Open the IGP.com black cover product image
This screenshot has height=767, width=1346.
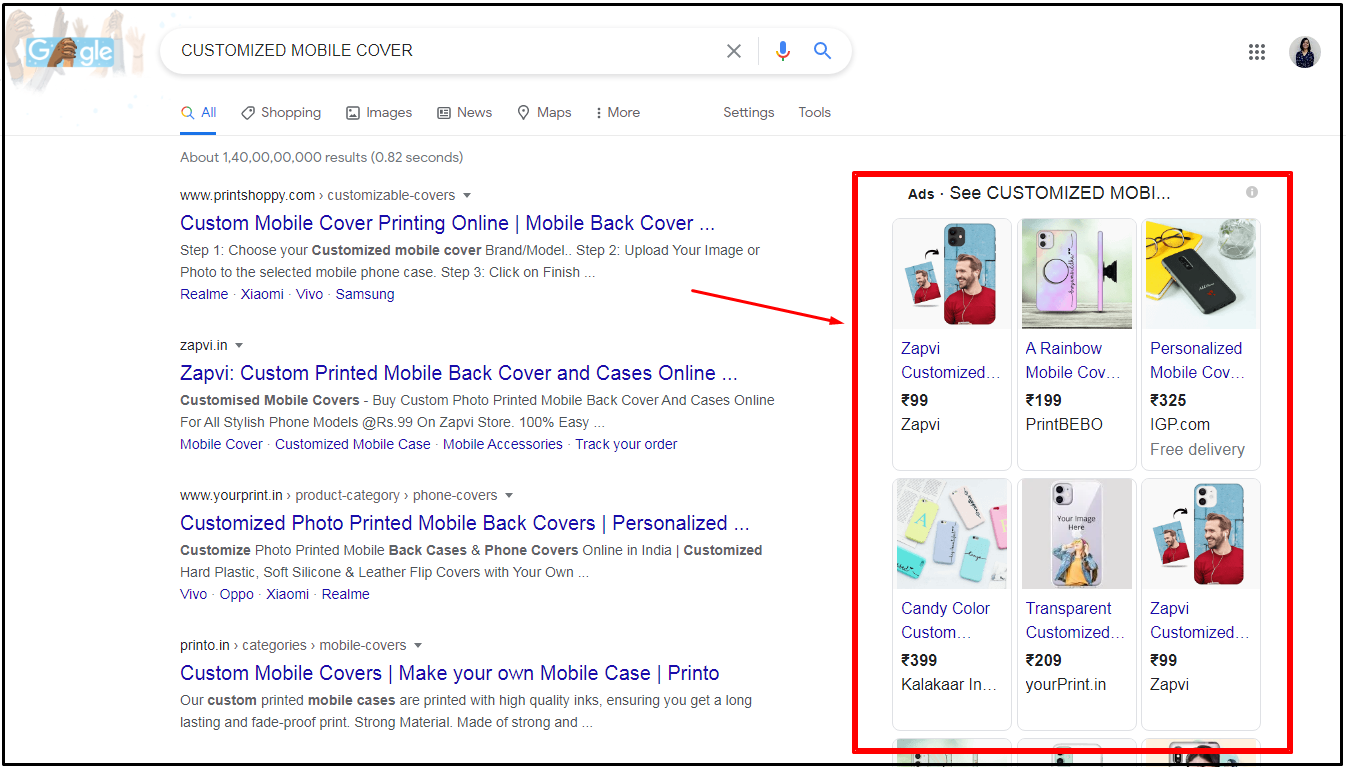coord(1201,274)
